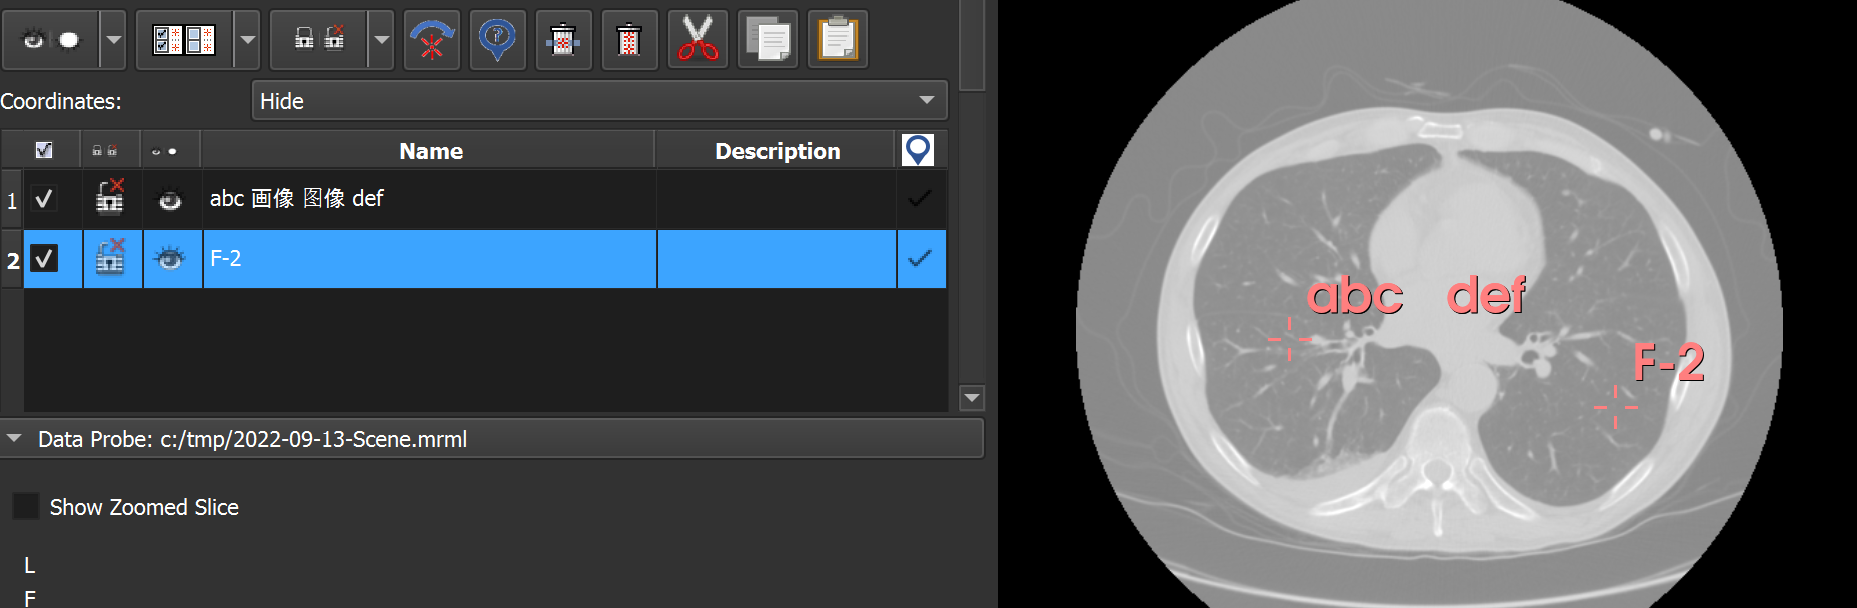Click red crosshair glyph near abc label
Screen dimensions: 1857x608
(x=1289, y=339)
